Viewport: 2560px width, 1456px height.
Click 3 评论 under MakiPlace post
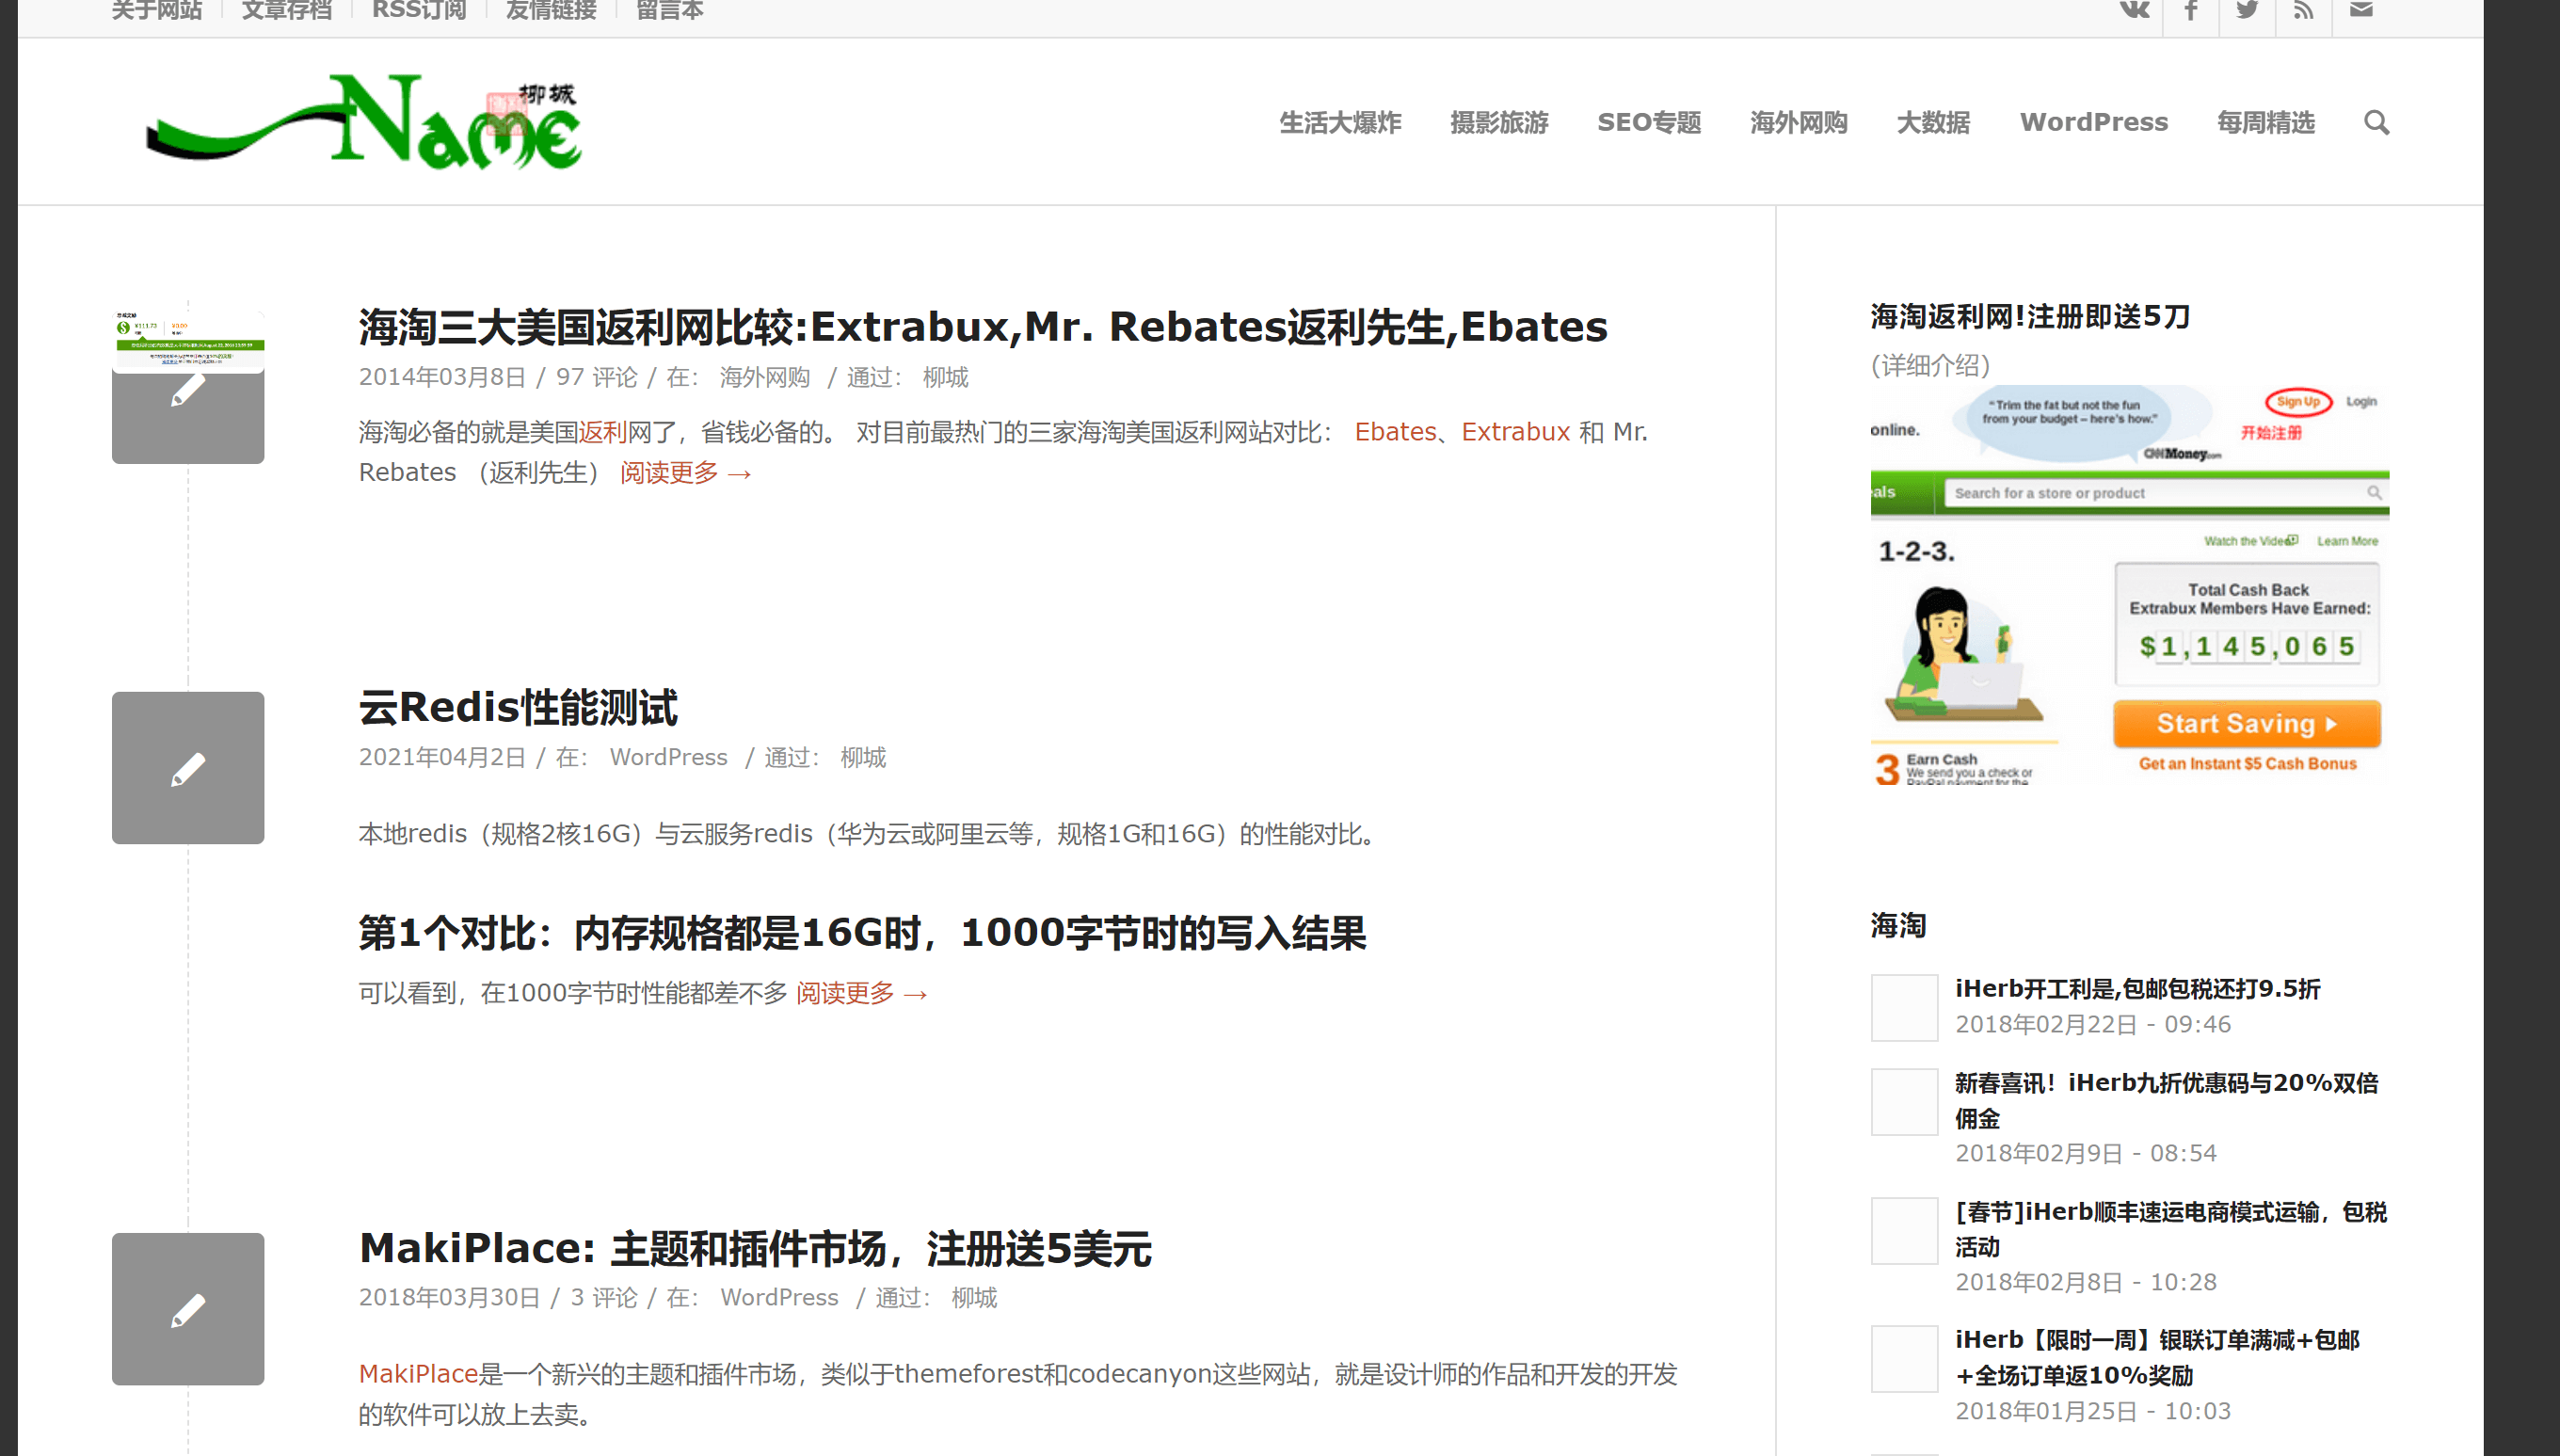point(604,1297)
